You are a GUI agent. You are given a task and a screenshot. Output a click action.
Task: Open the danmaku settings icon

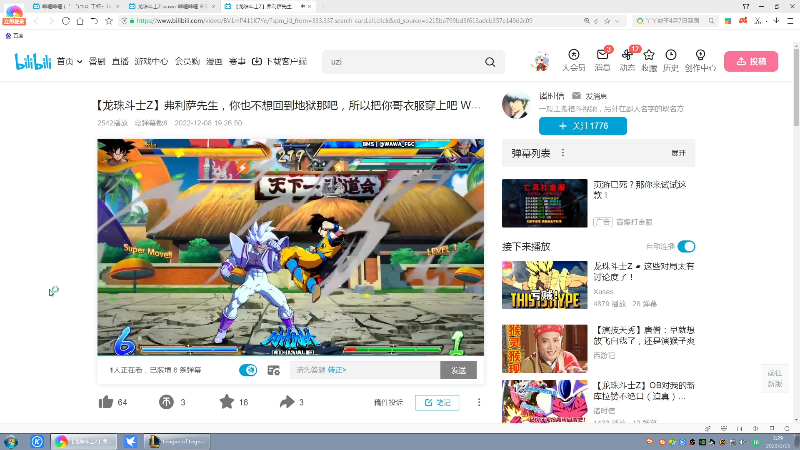273,370
